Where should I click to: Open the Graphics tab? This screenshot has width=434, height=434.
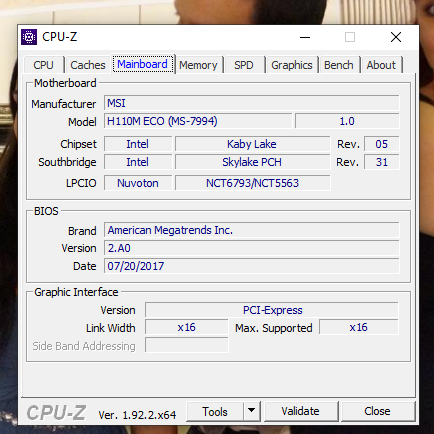pyautogui.click(x=292, y=65)
